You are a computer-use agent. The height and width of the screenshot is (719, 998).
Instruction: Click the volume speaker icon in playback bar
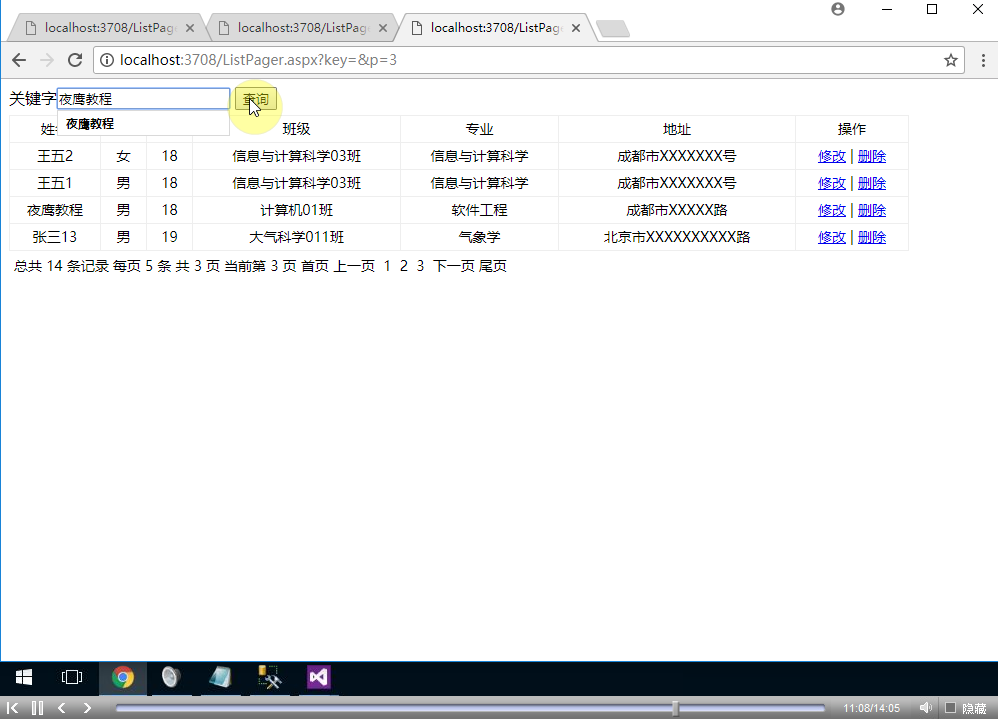pyautogui.click(x=925, y=707)
